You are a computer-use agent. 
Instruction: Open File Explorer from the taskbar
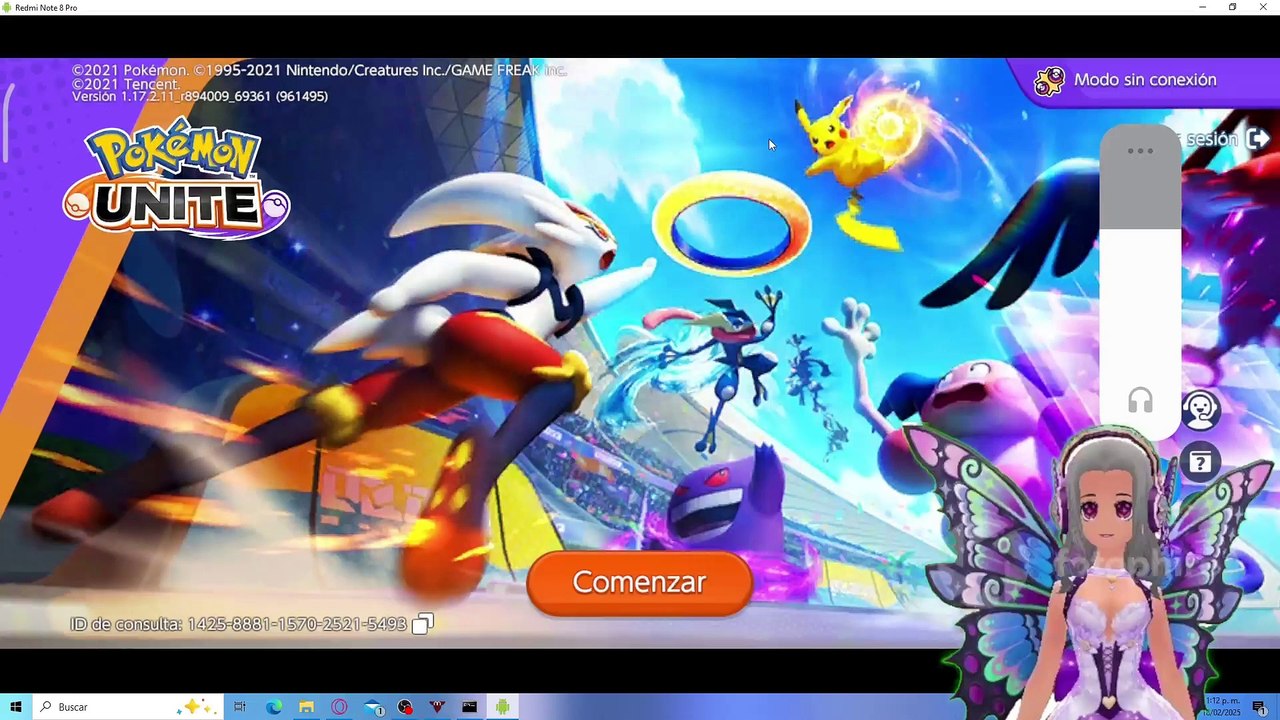click(306, 707)
